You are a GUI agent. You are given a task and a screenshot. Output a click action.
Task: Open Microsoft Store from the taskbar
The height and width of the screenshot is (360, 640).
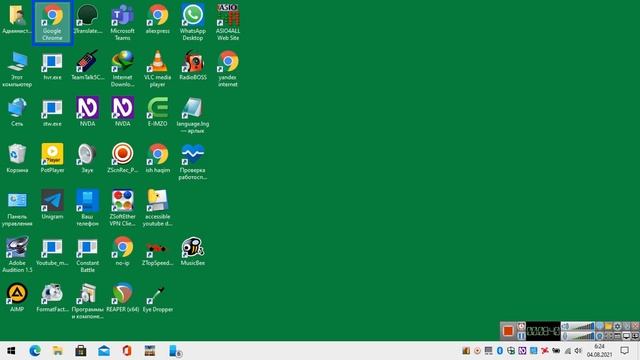80,351
